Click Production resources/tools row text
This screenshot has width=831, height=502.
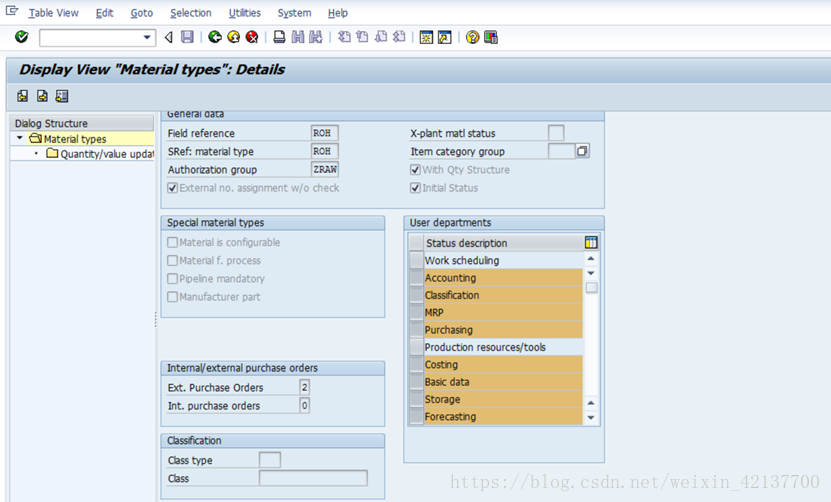tap(485, 347)
